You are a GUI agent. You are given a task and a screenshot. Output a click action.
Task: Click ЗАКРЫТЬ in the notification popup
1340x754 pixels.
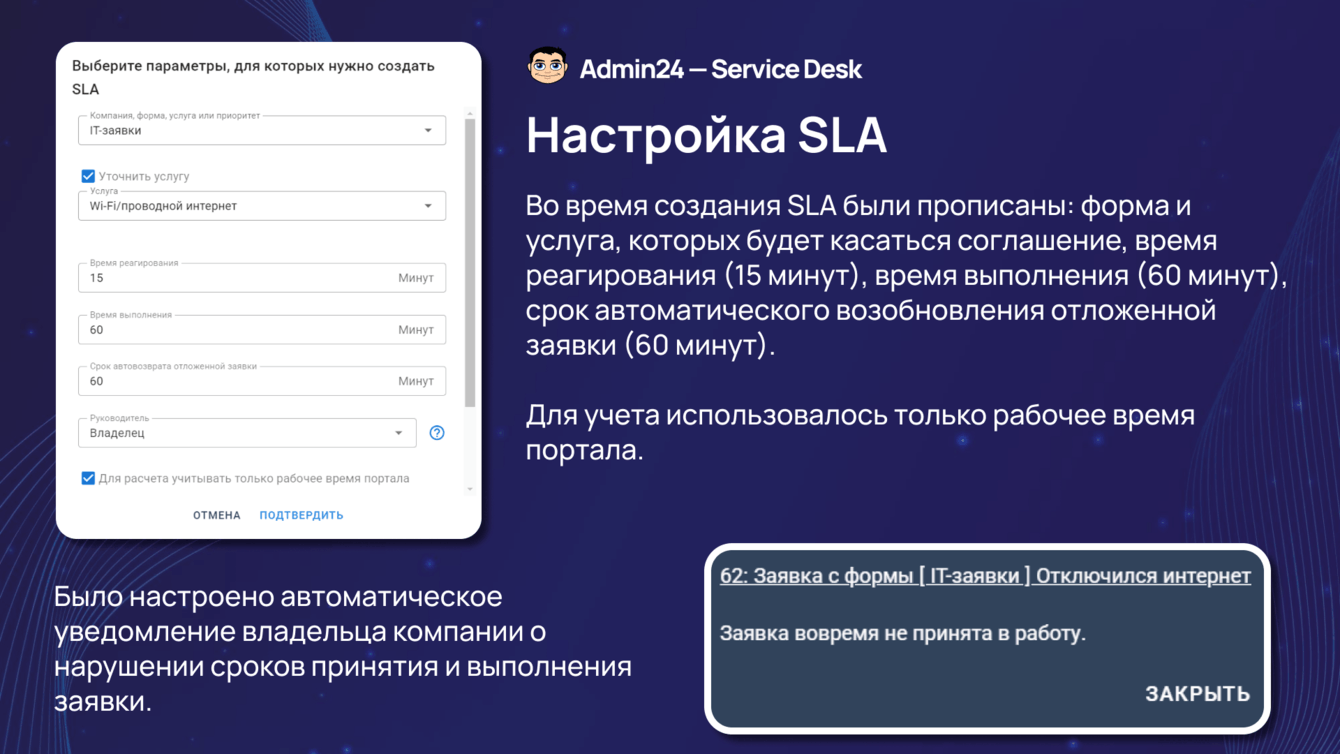point(1197,694)
